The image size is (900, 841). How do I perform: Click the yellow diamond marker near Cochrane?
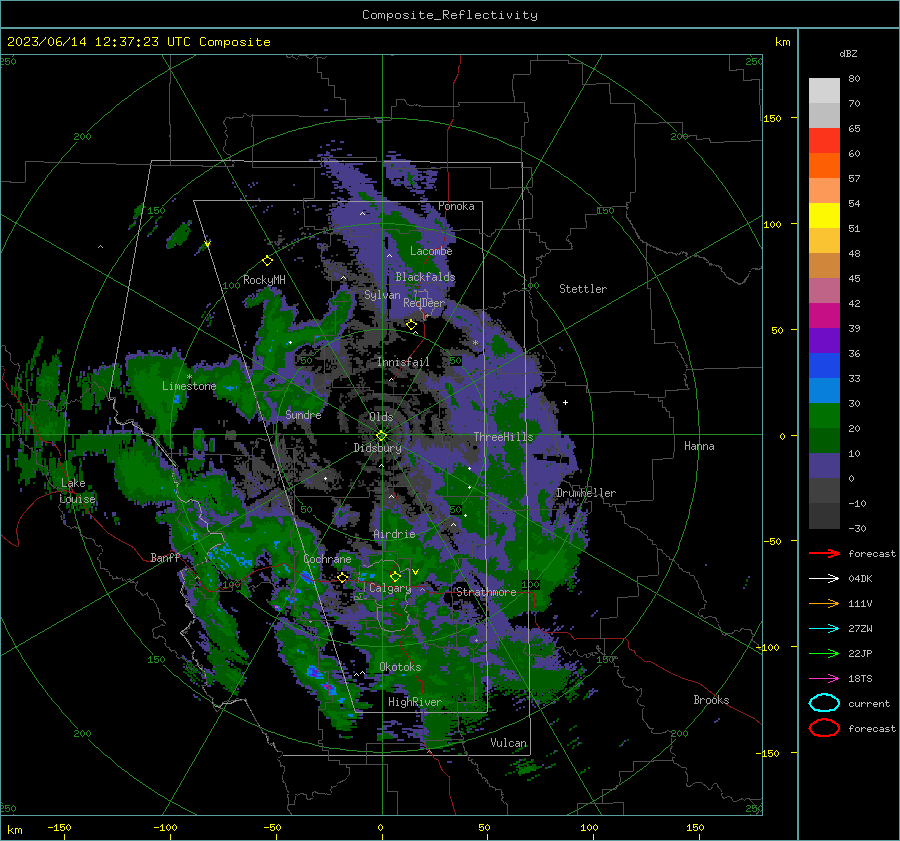click(343, 577)
